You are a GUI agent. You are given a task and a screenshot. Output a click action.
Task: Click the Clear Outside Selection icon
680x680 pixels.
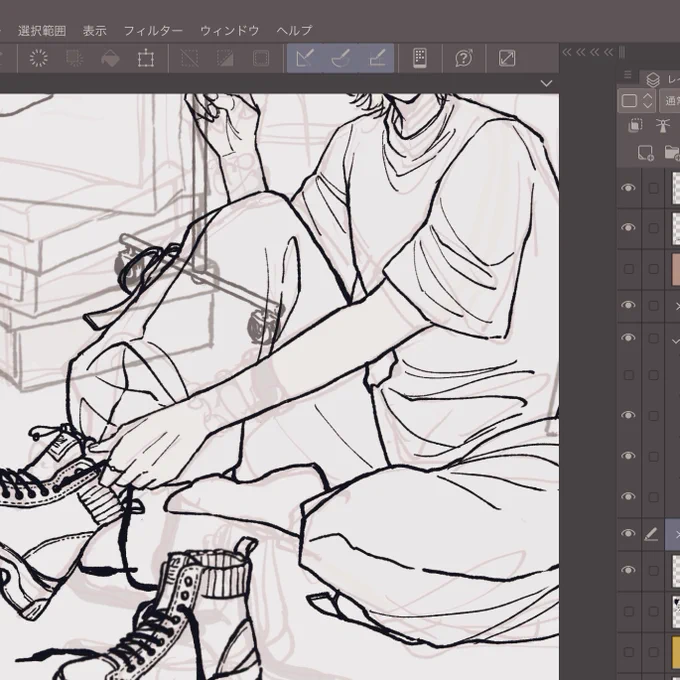[75, 58]
